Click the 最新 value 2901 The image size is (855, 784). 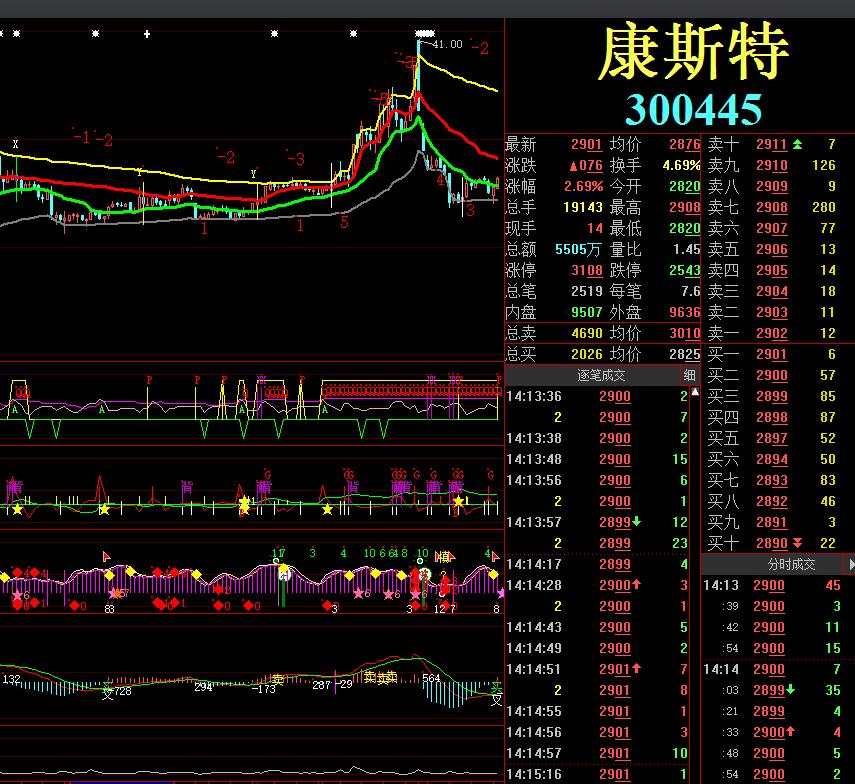(587, 144)
